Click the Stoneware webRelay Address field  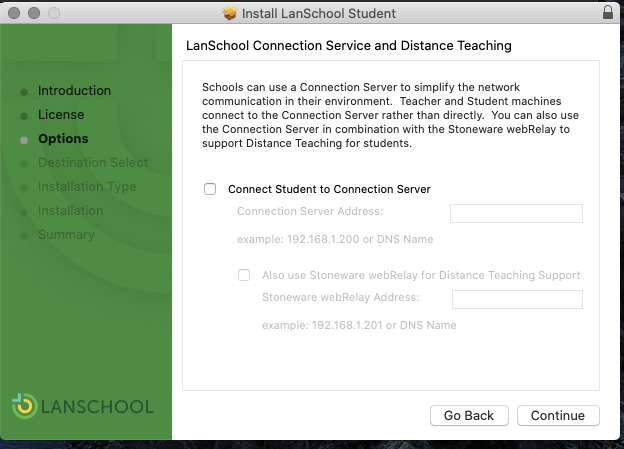(517, 299)
